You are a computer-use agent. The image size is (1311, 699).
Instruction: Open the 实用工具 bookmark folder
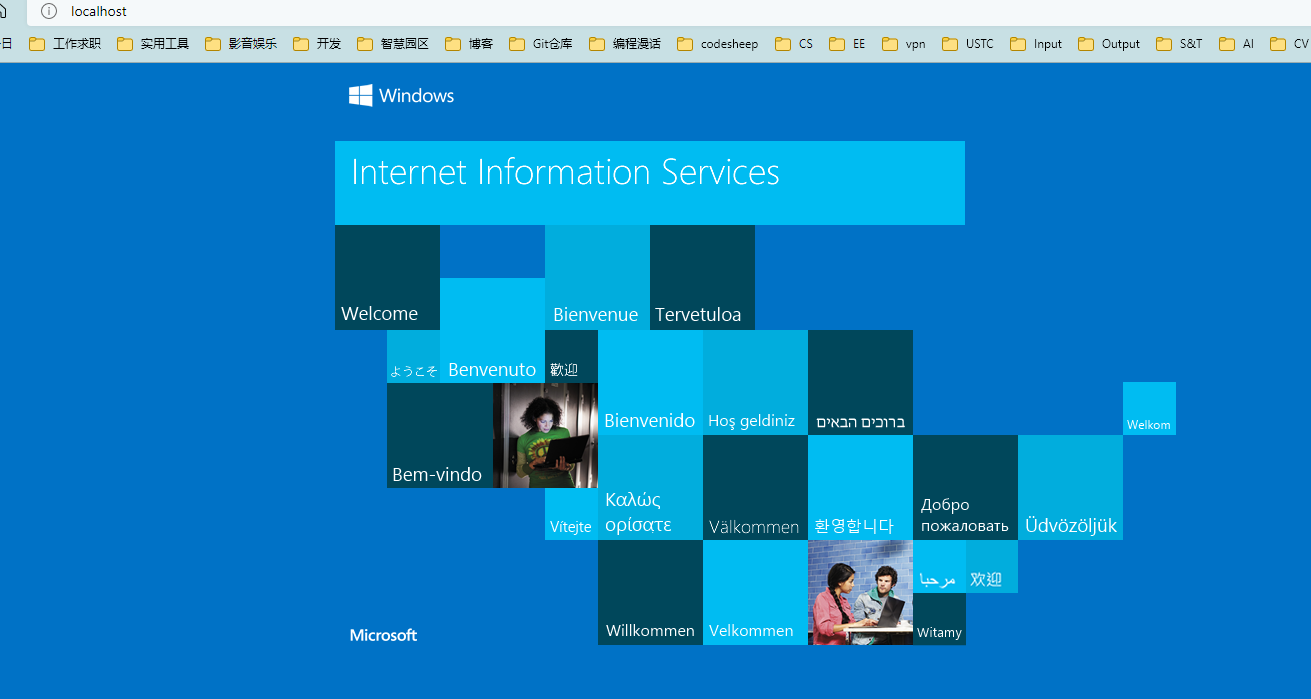click(x=153, y=44)
